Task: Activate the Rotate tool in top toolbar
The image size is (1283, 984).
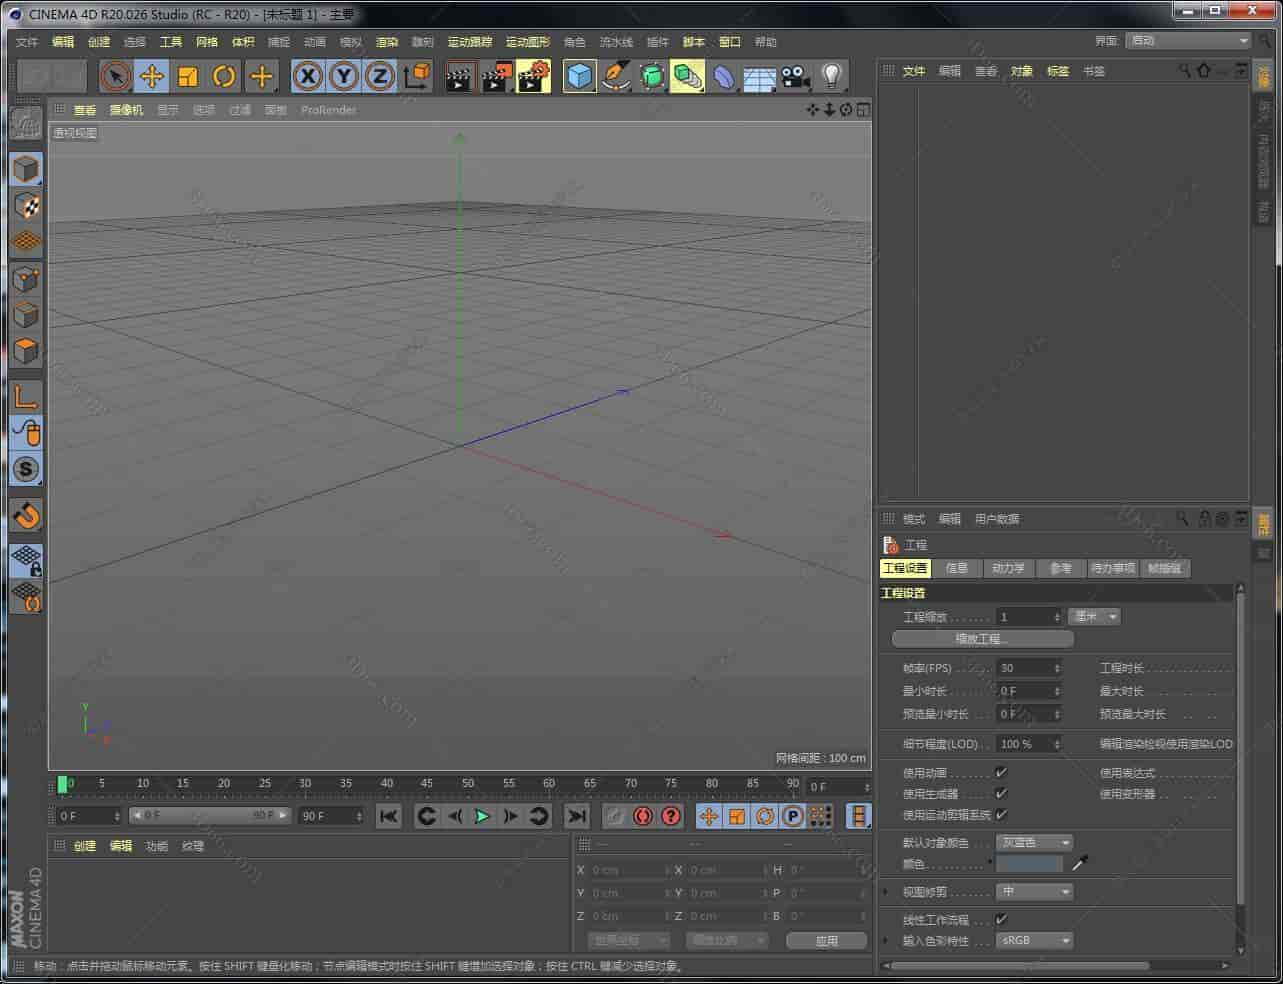Action: click(224, 76)
